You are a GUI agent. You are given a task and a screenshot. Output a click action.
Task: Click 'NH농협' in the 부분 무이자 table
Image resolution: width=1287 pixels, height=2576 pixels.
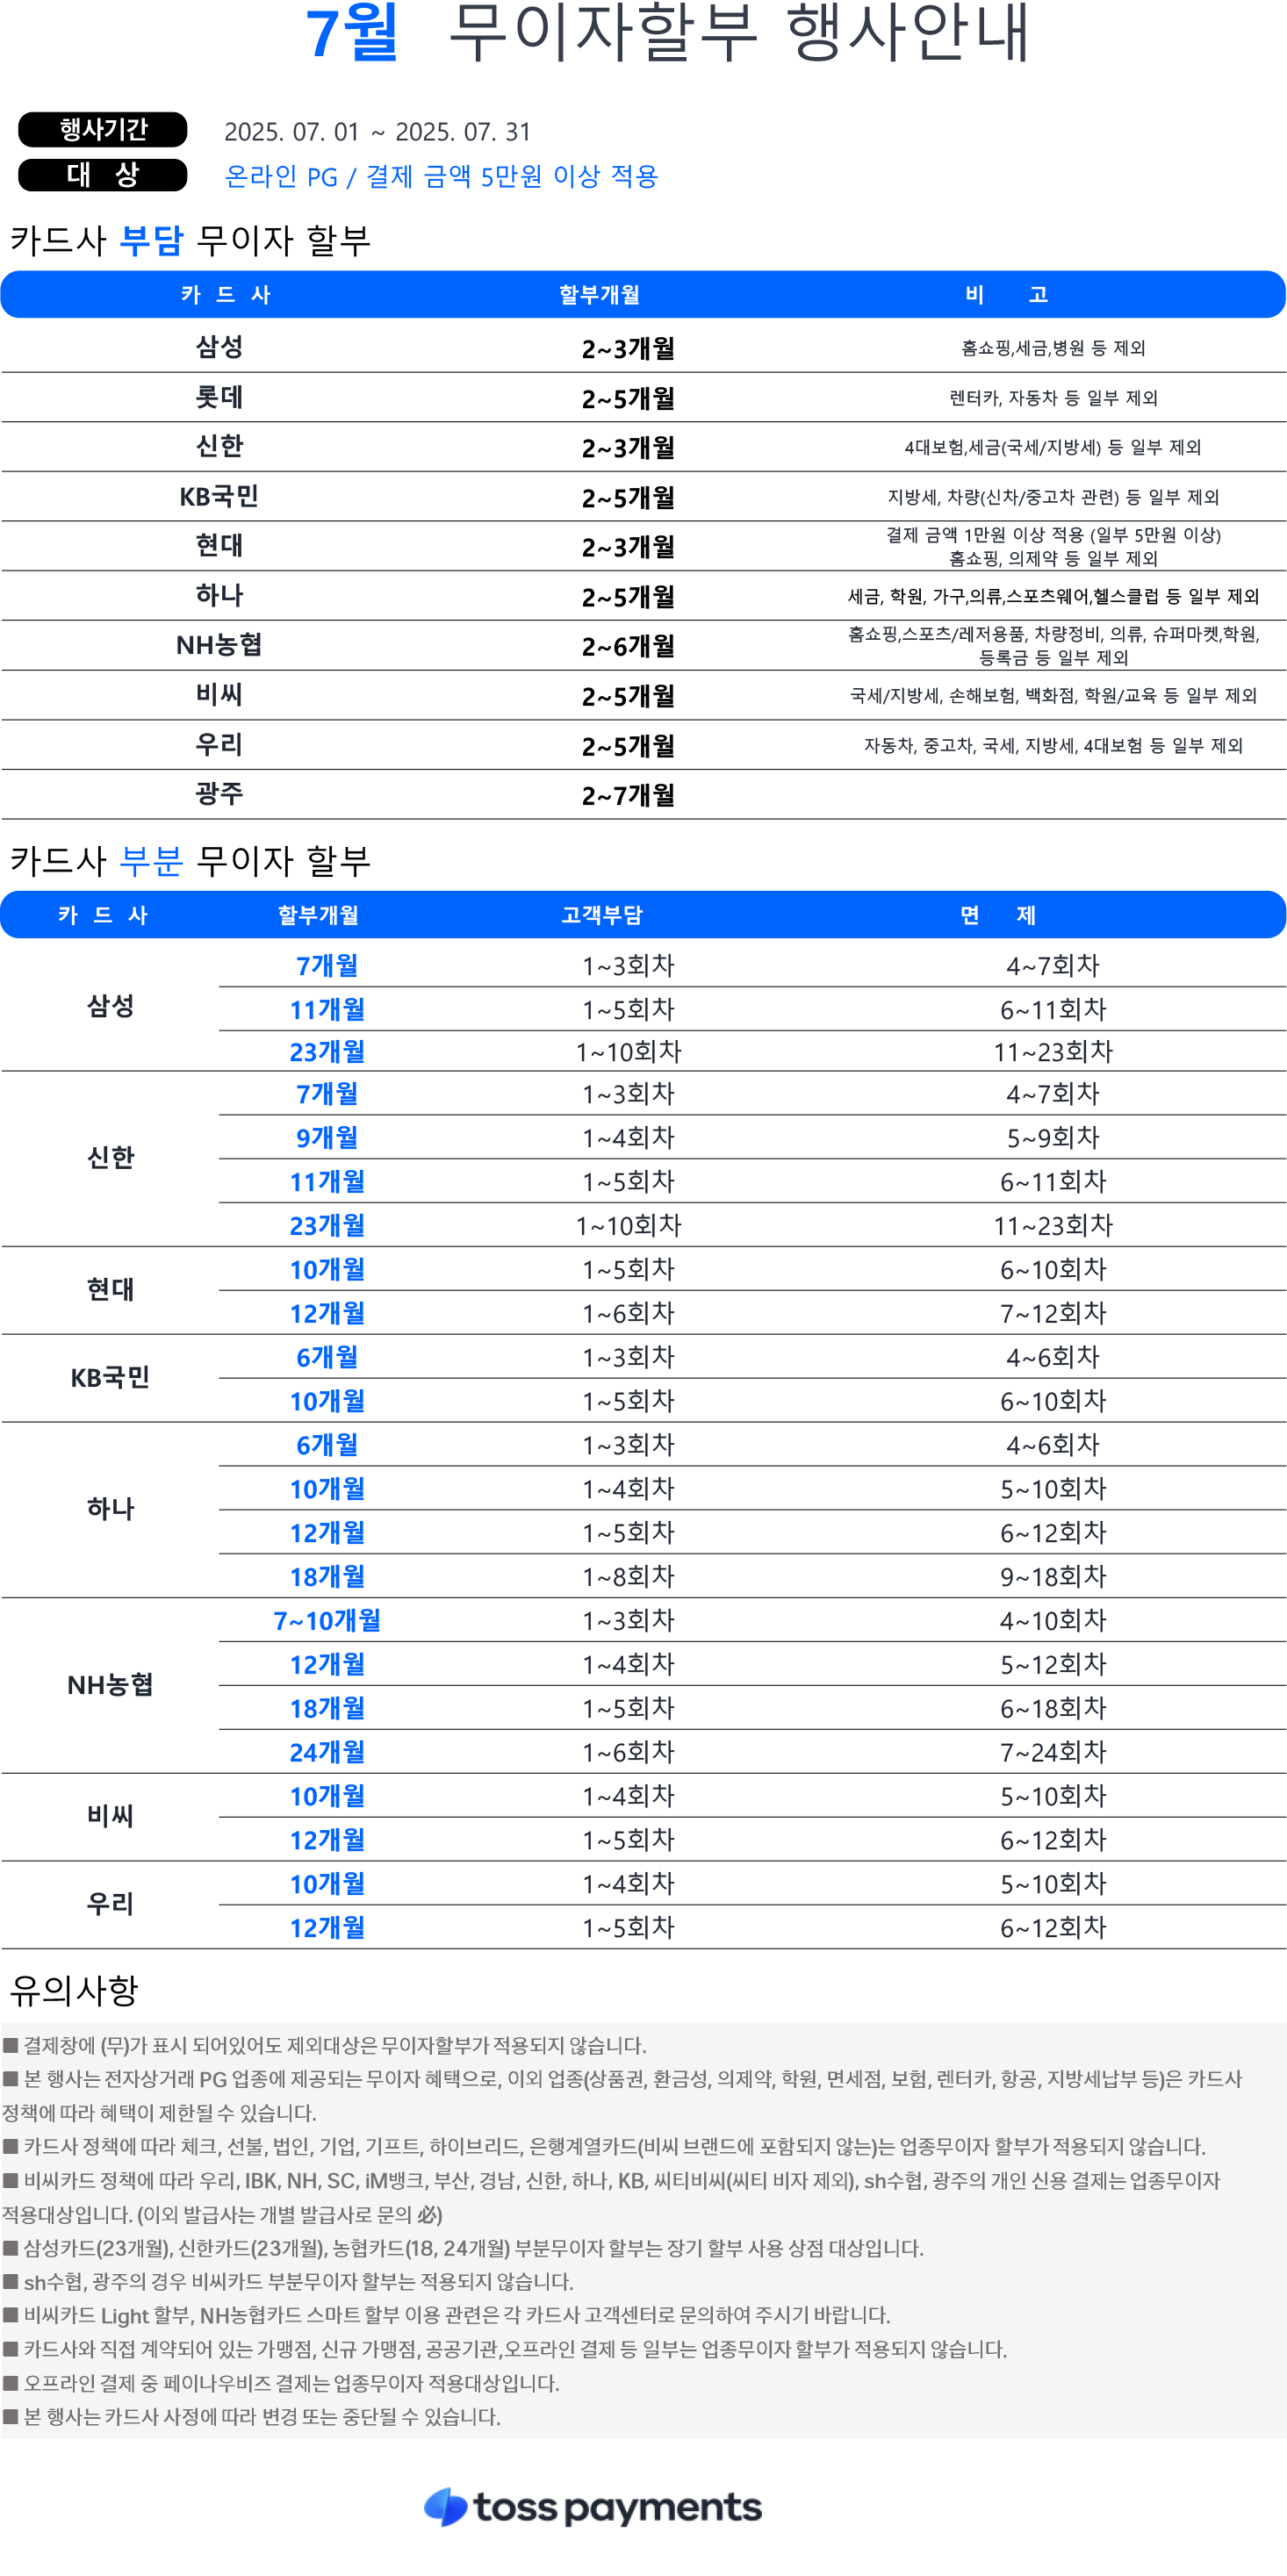(110, 1685)
